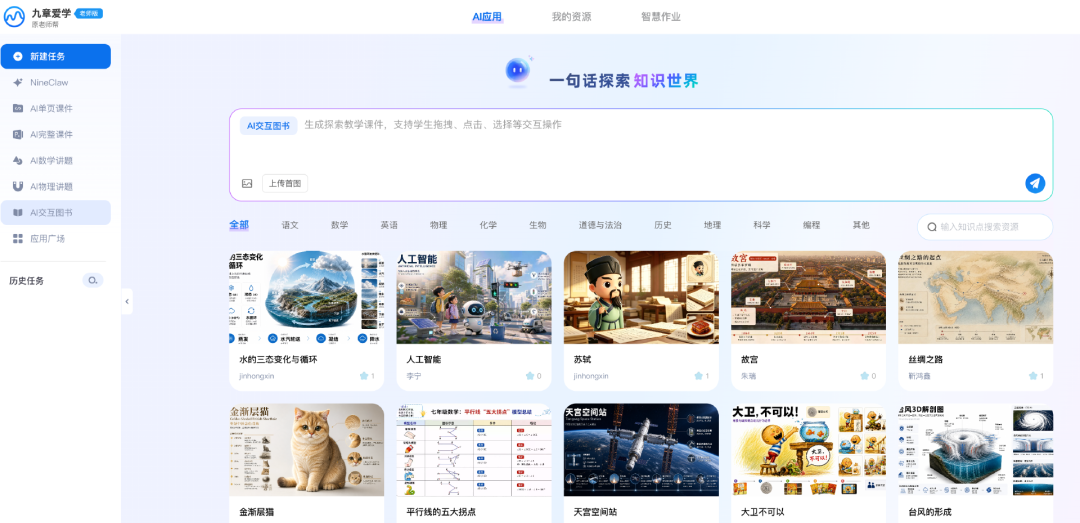Select the 物理 category filter
This screenshot has width=1080, height=523.
point(439,225)
